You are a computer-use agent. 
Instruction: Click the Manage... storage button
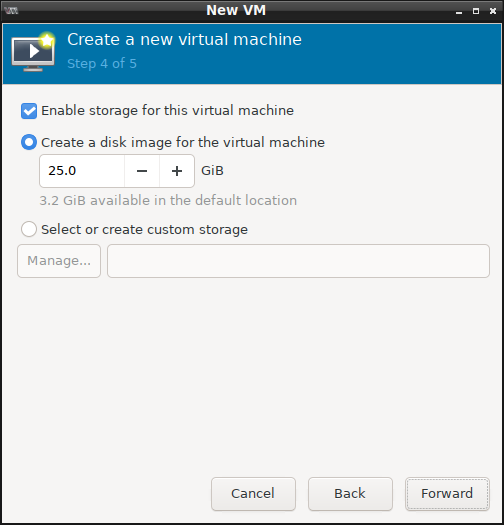click(x=59, y=261)
